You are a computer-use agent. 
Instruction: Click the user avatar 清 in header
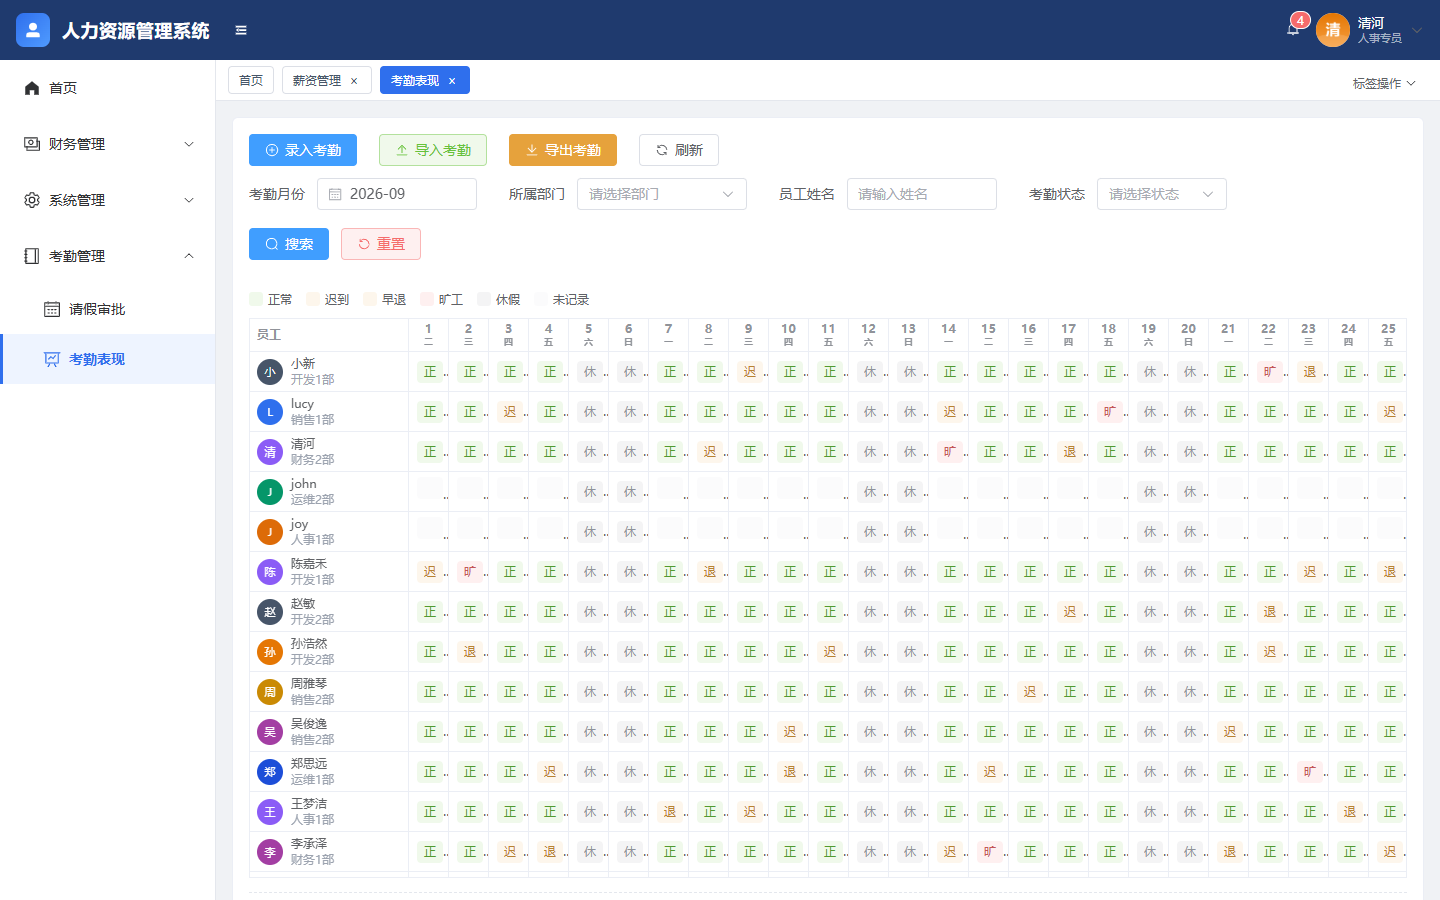pos(1333,30)
